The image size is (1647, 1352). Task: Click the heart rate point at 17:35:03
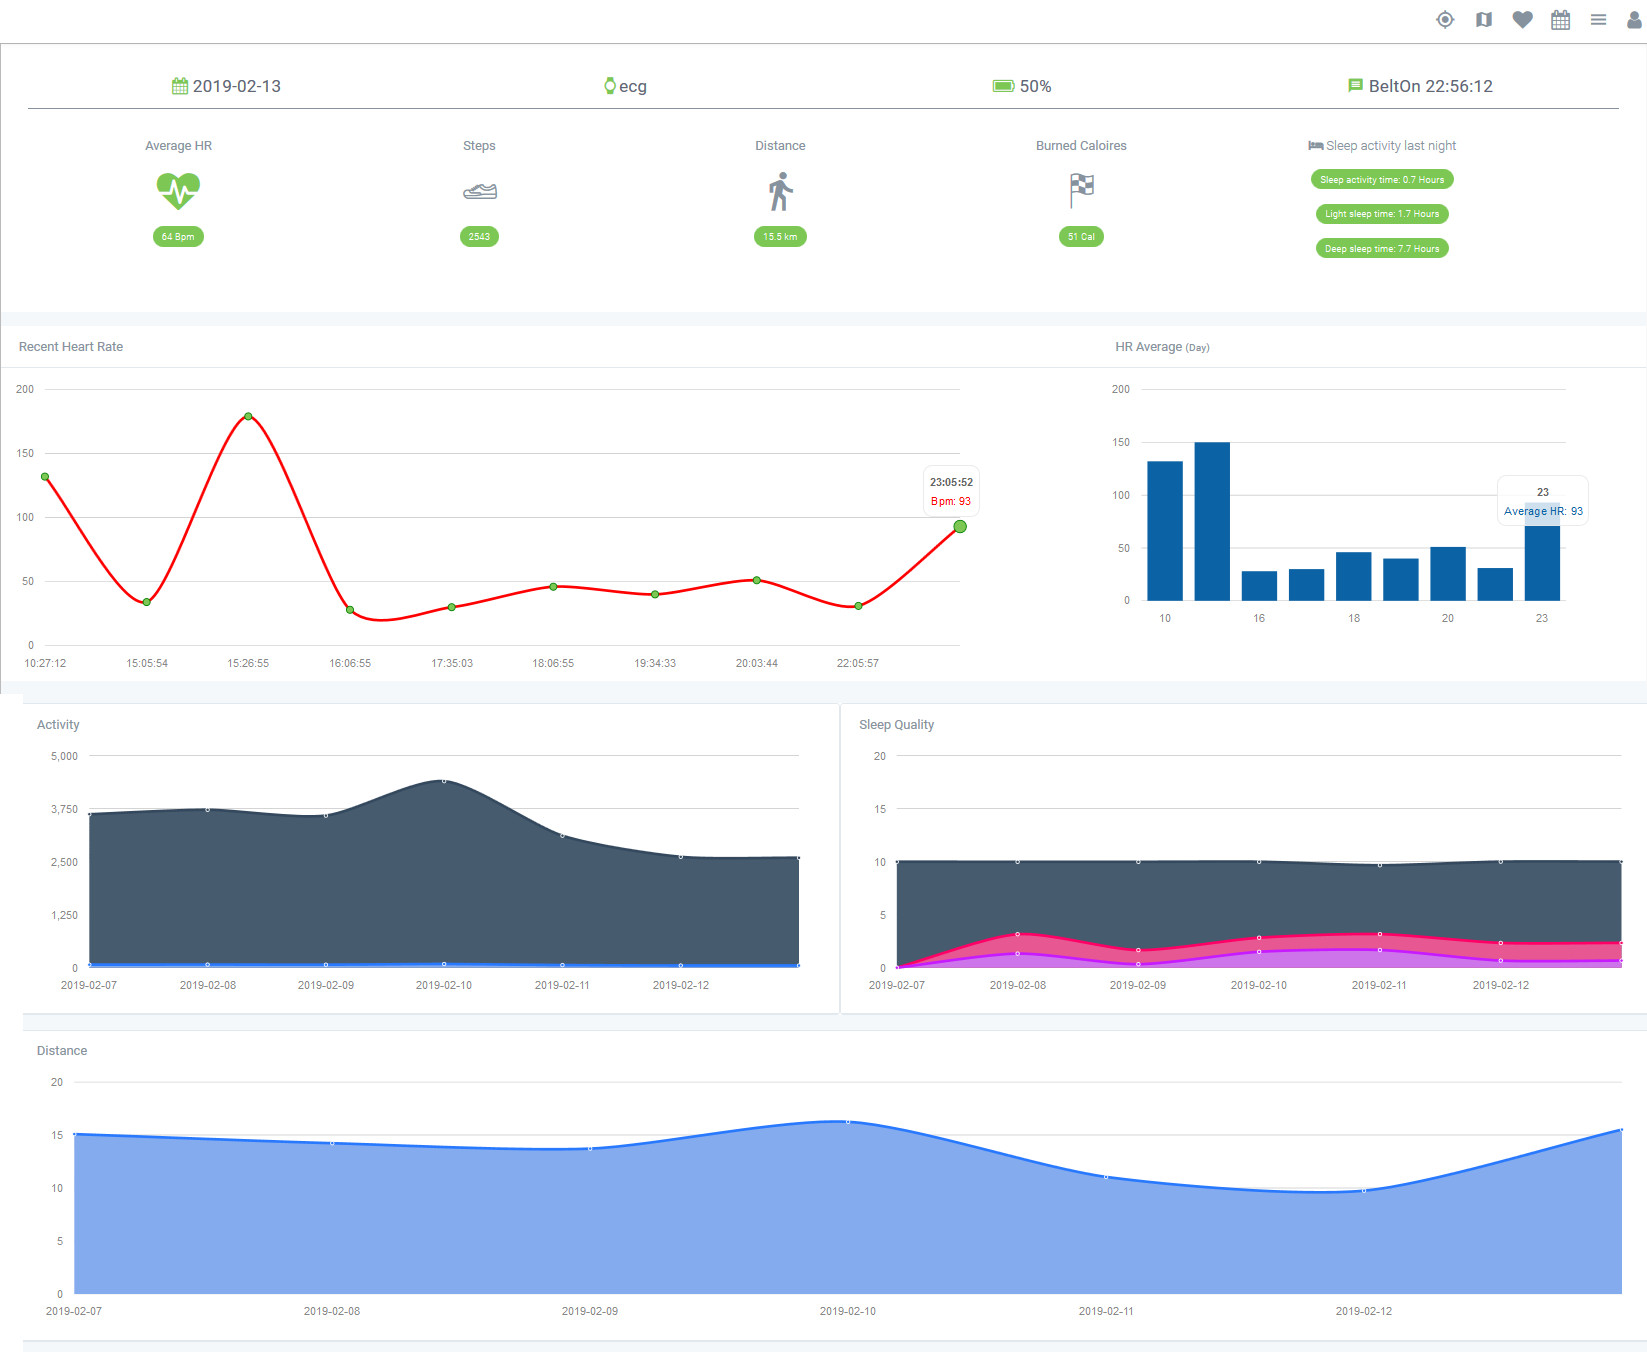tap(452, 607)
